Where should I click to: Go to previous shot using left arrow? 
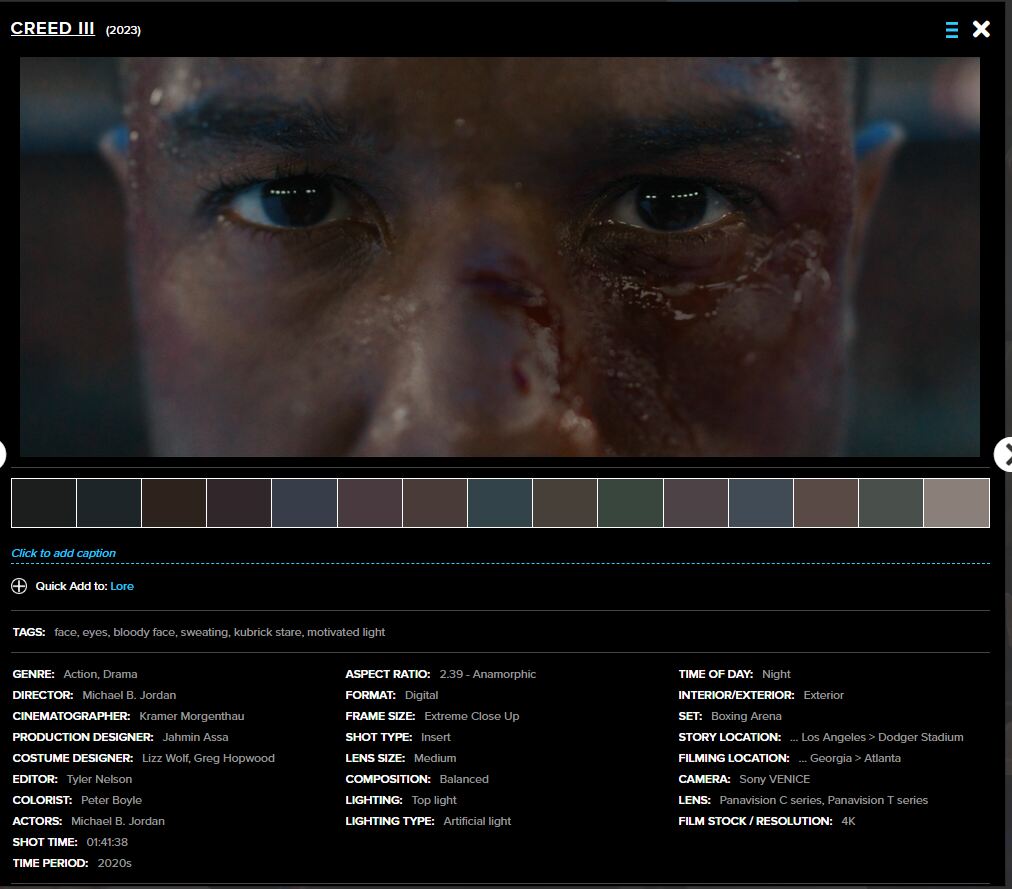click(3, 453)
